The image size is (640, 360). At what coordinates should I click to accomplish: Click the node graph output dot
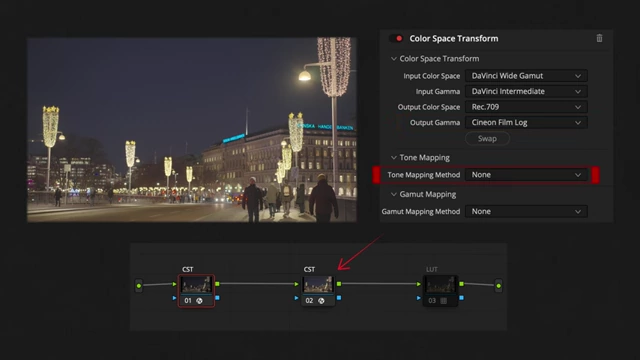tap(498, 286)
